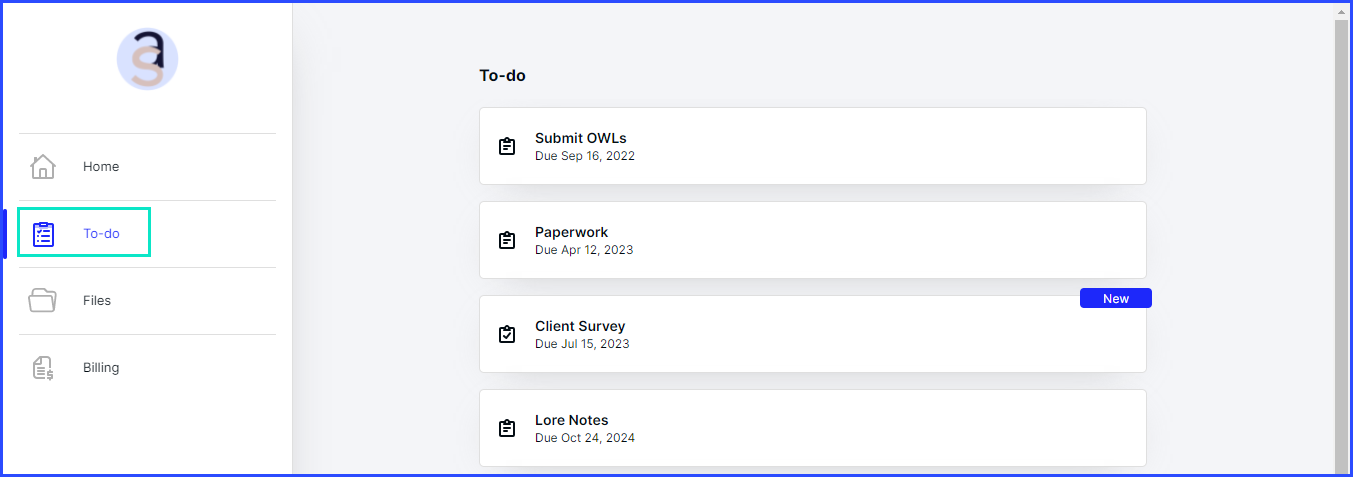This screenshot has width=1353, height=477.
Task: Click the circular logo at sidebar top
Action: tap(147, 59)
